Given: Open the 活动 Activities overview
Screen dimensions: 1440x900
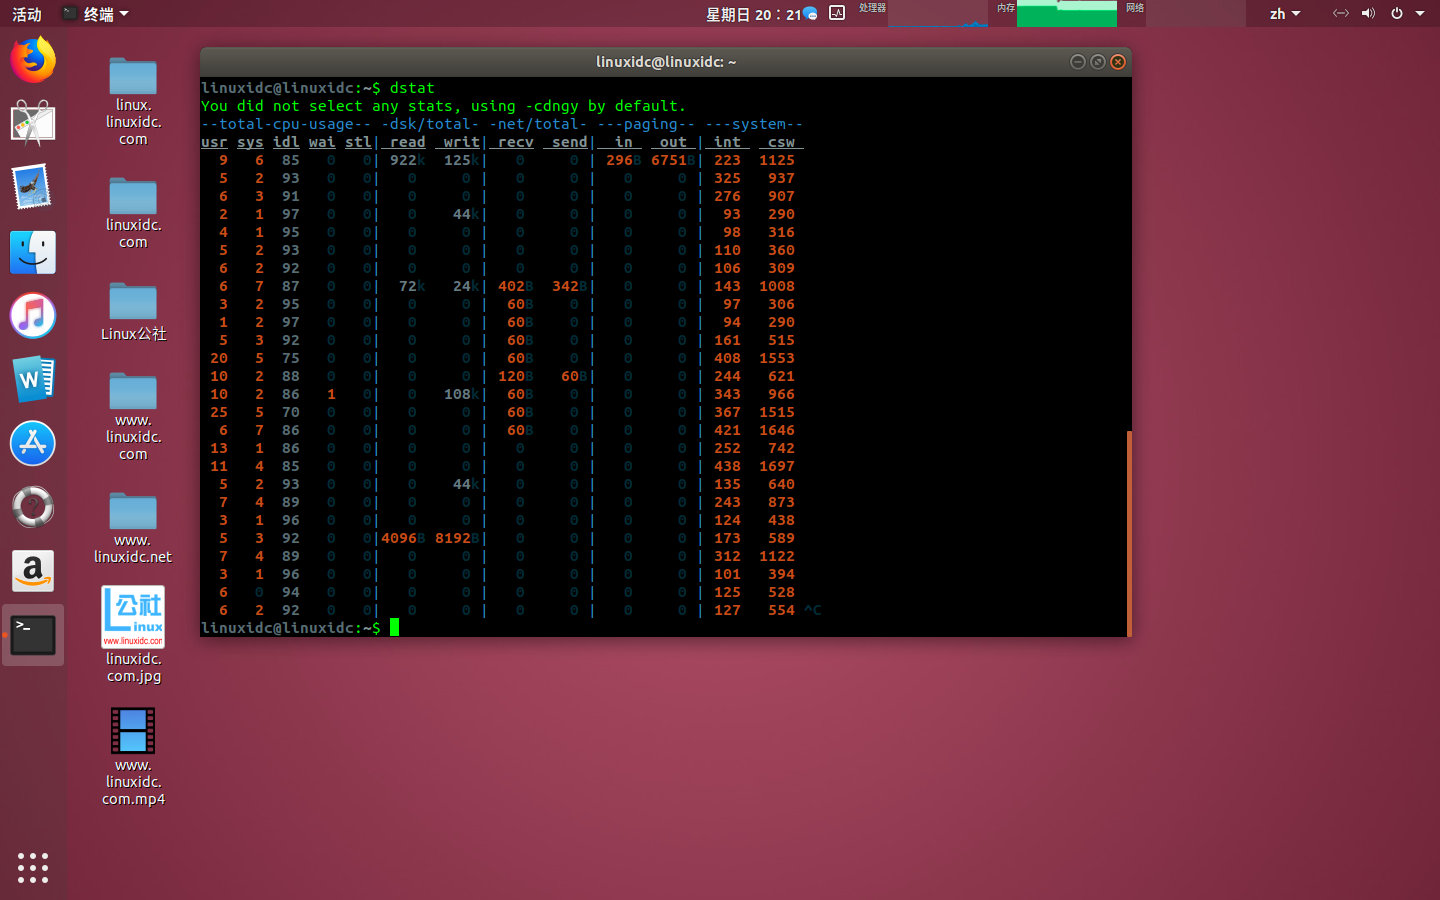Looking at the screenshot, I should click(27, 14).
